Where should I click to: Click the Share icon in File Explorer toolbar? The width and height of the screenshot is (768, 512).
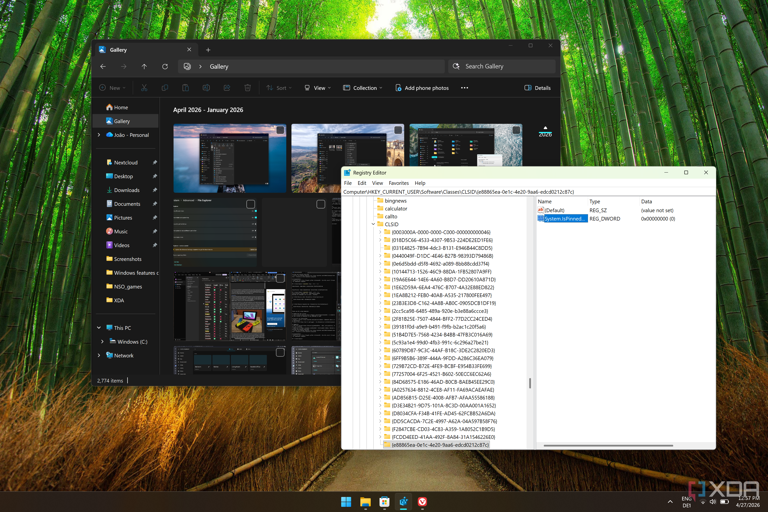pos(227,88)
